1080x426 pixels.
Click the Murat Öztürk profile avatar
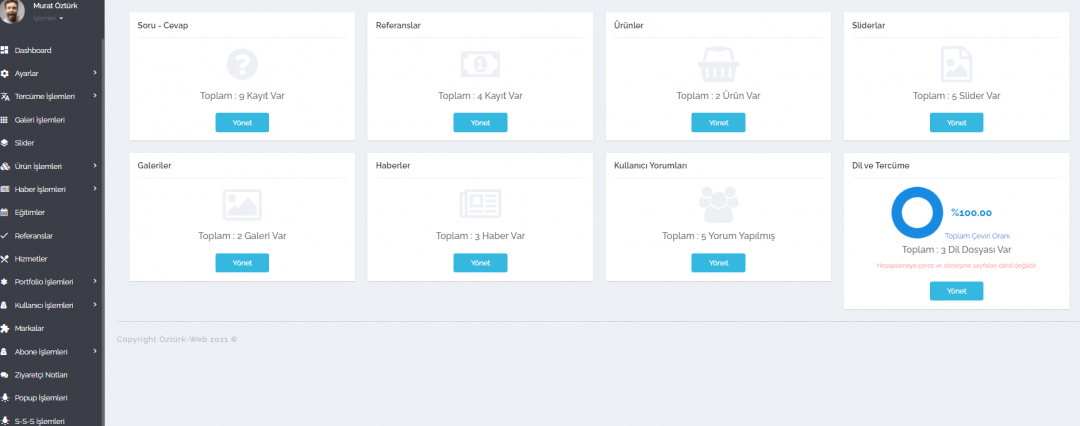click(12, 11)
